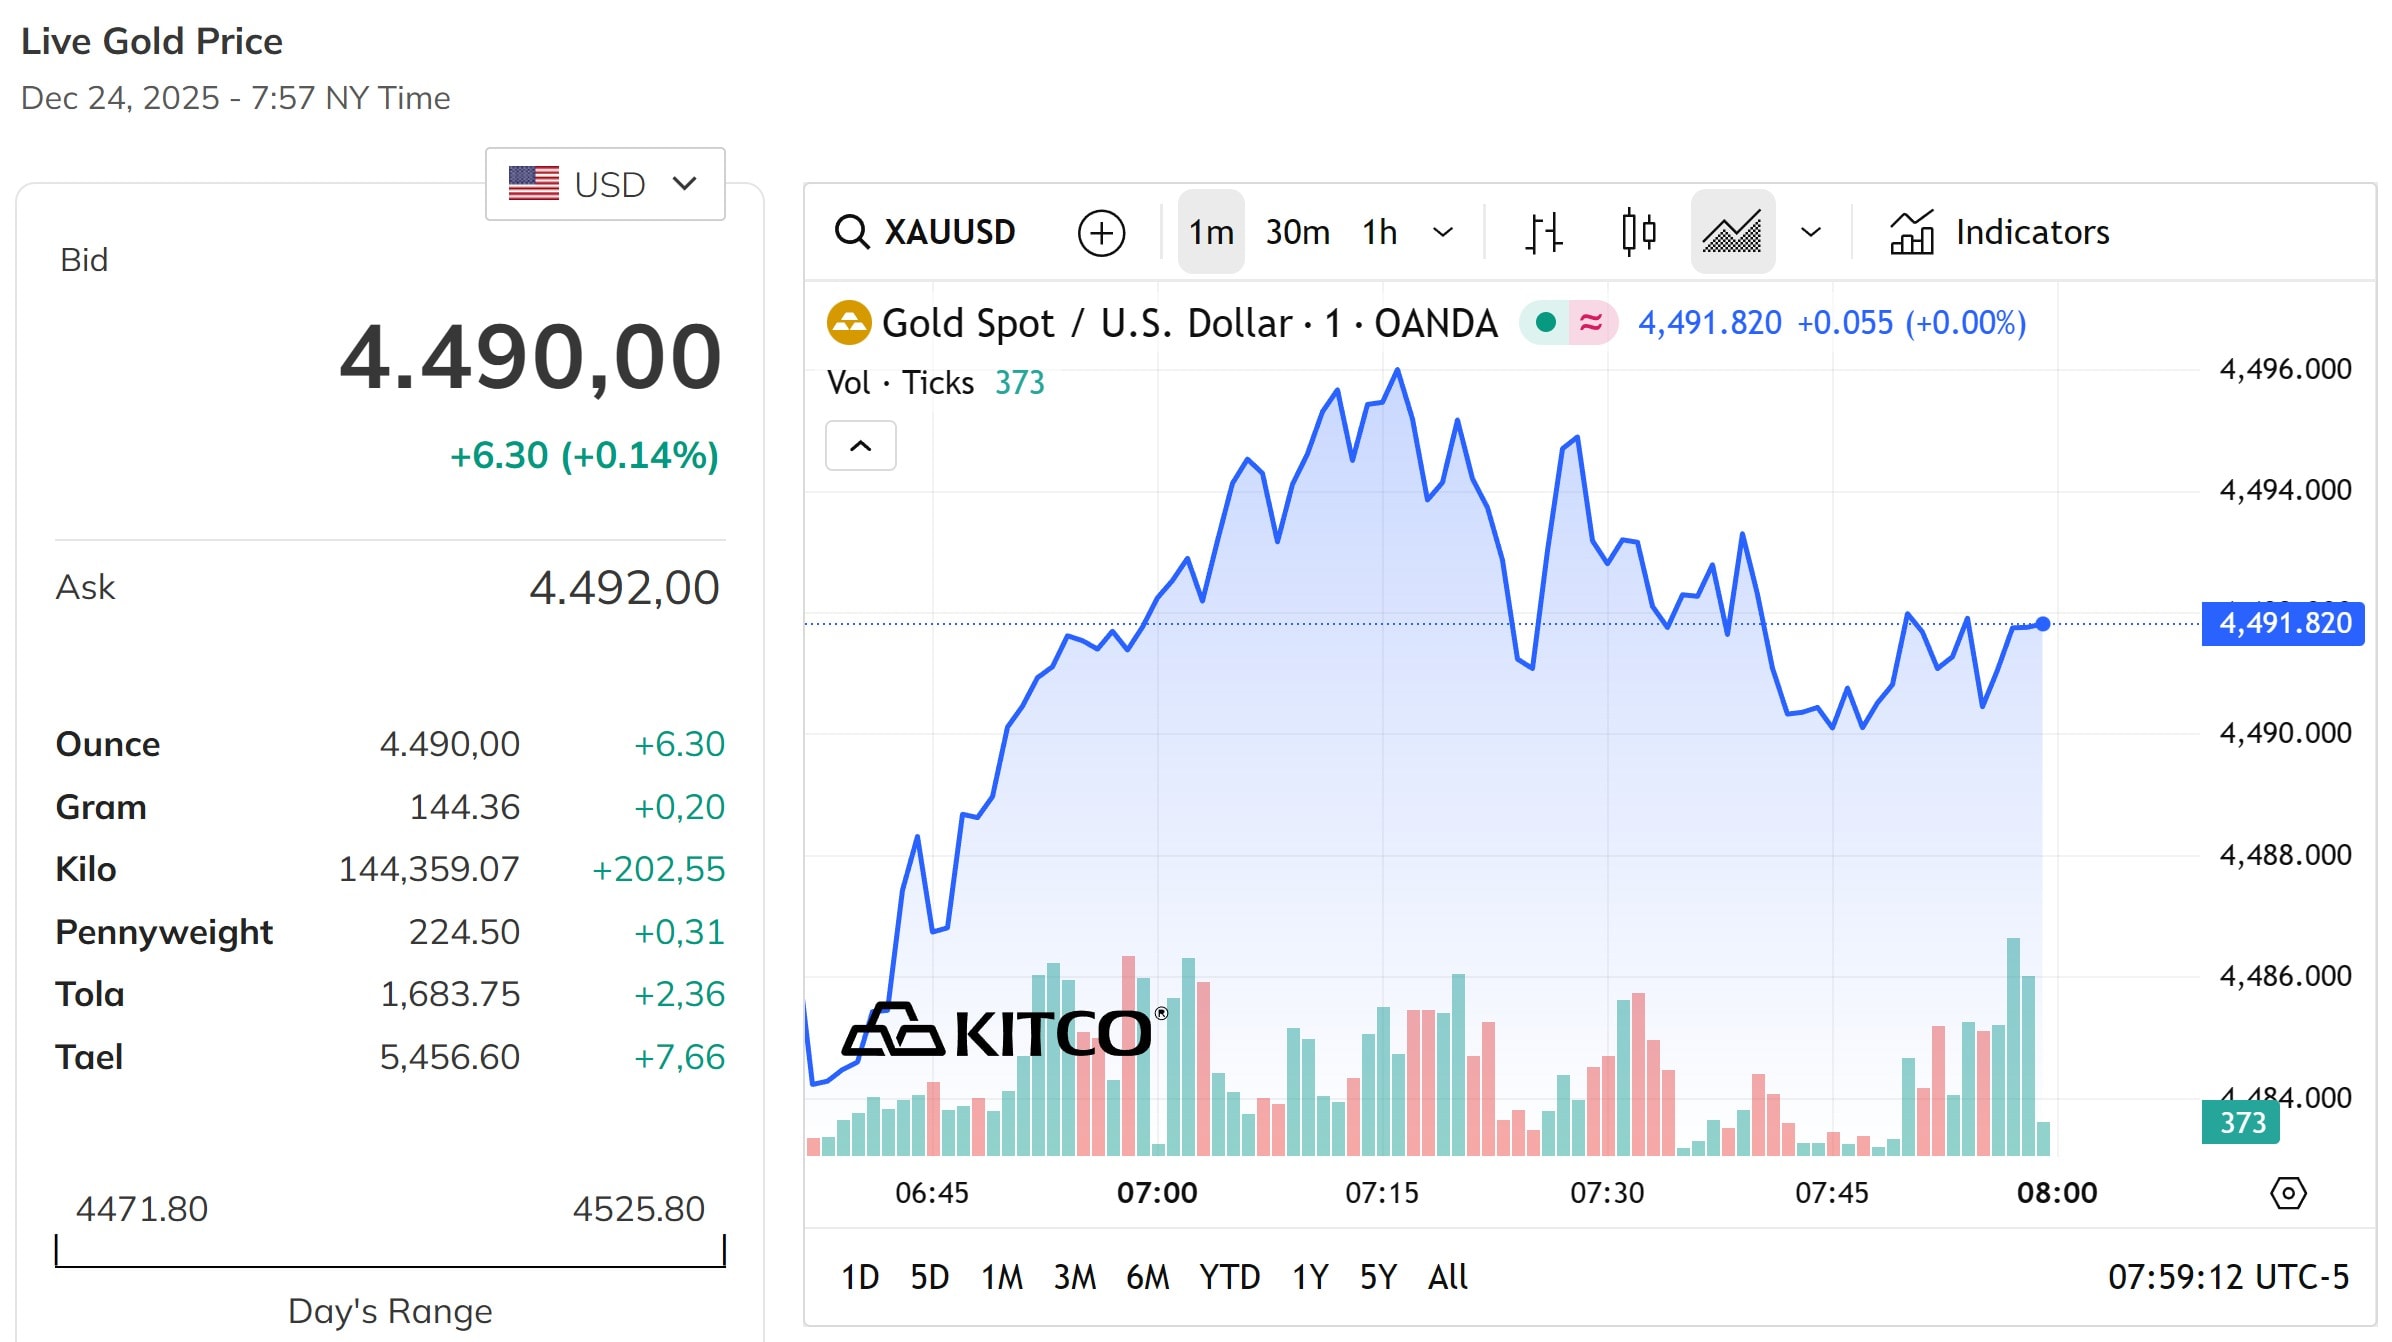This screenshot has height=1342, width=2392.
Task: Toggle the delayed data indicator pill
Action: pyautogui.click(x=1590, y=322)
